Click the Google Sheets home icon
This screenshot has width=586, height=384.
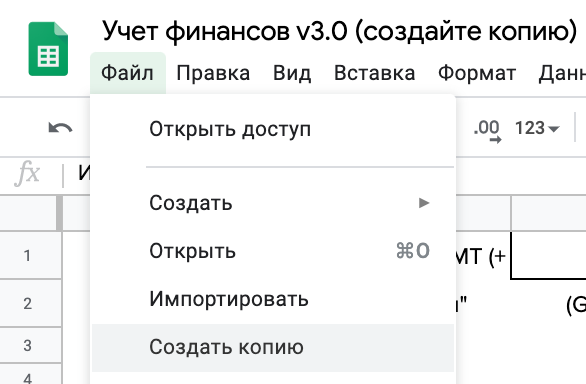tap(48, 49)
